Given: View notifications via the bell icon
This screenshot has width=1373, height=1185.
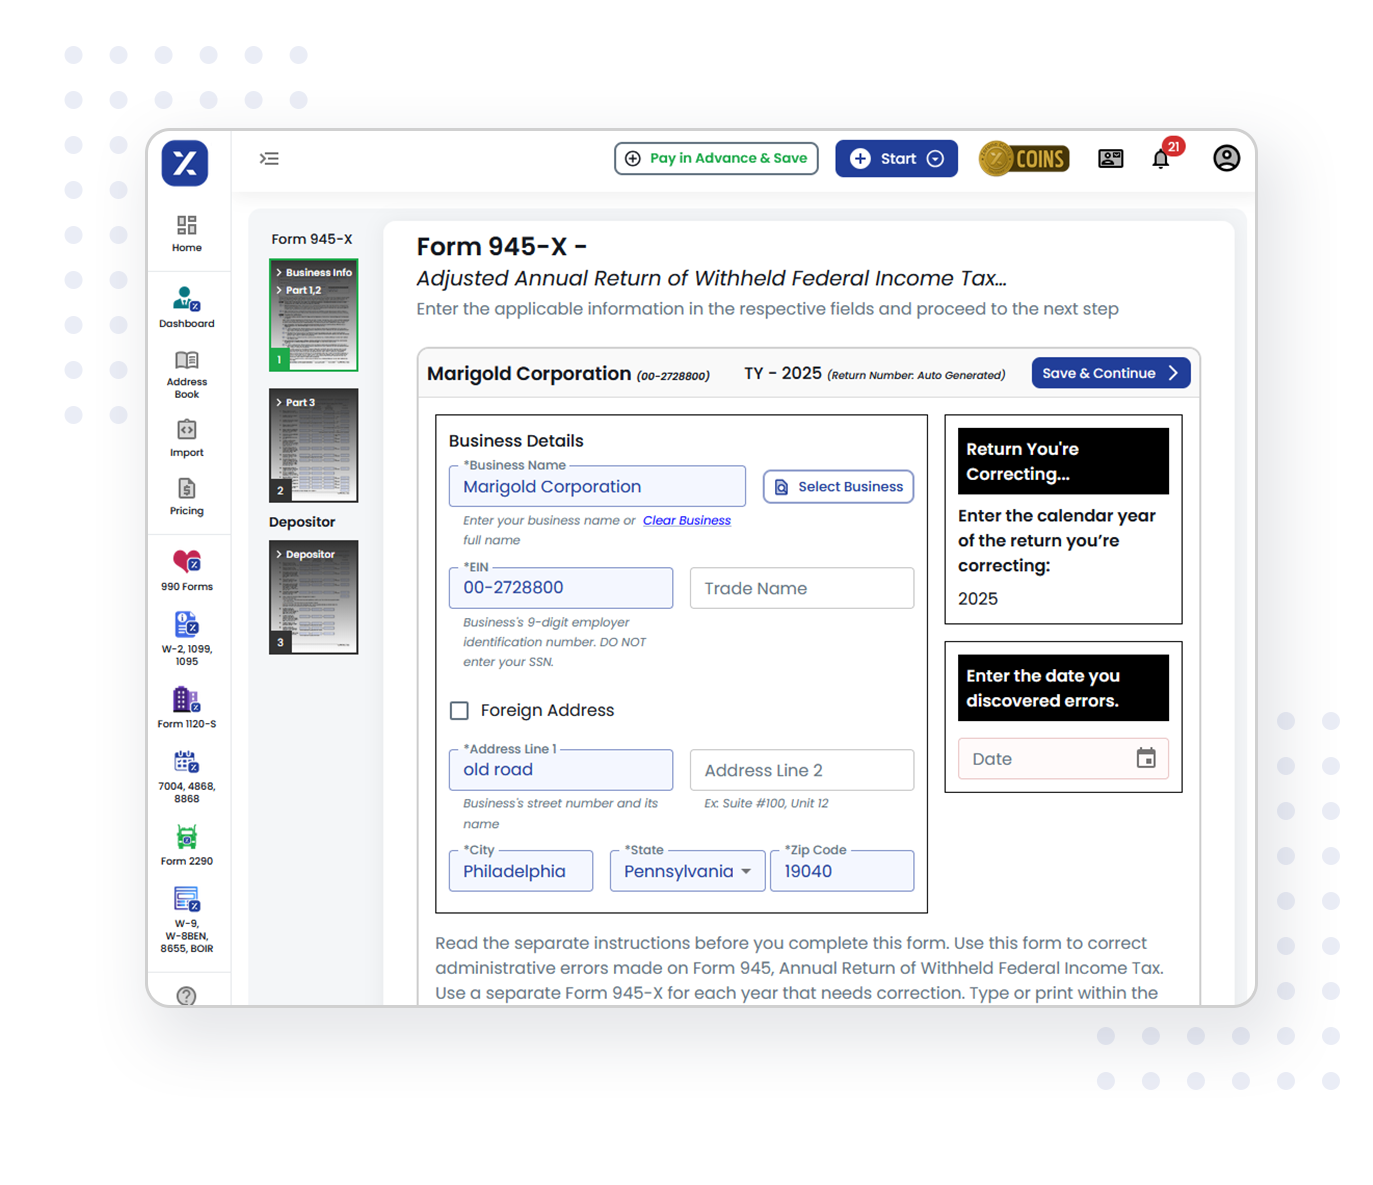Looking at the screenshot, I should tap(1160, 158).
